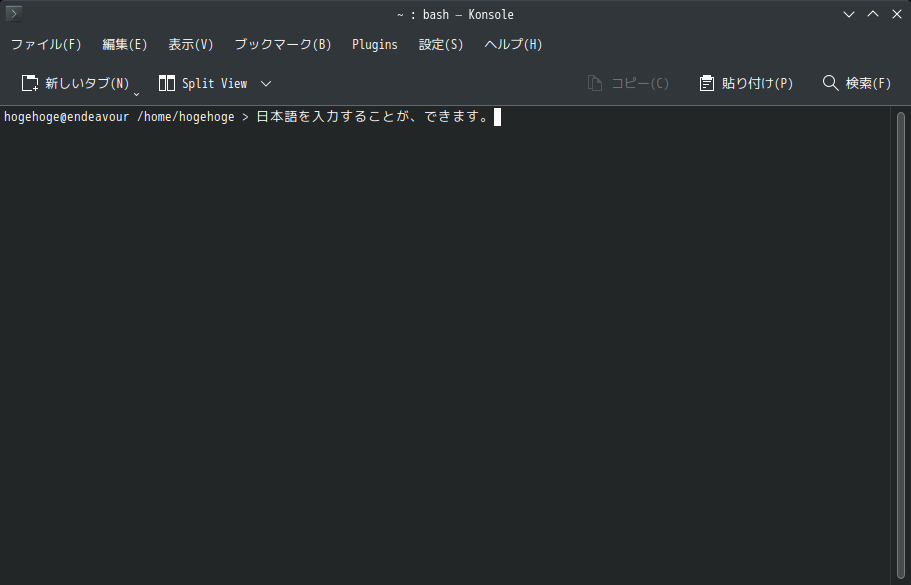The image size is (911, 585).
Task: Open the 設定(S) menu
Action: pos(441,45)
